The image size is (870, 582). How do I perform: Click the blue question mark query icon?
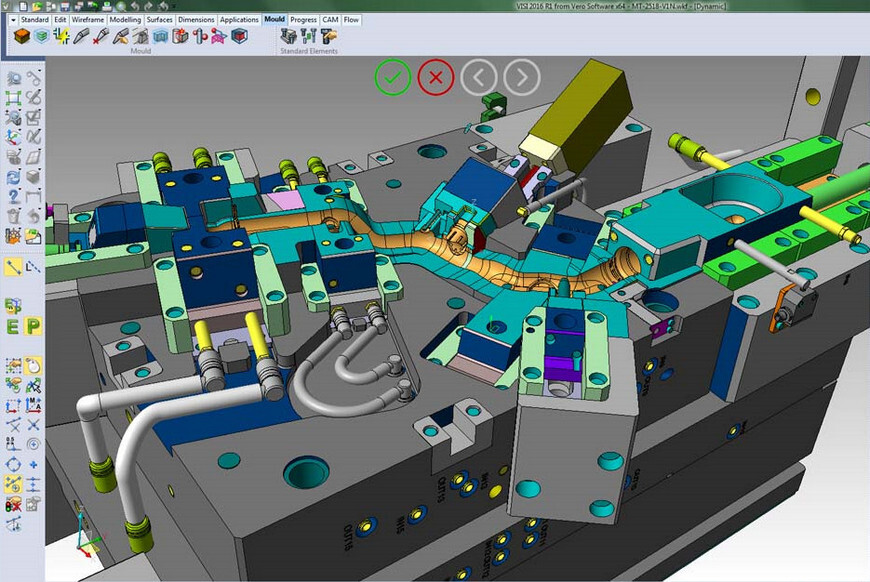(x=13, y=196)
